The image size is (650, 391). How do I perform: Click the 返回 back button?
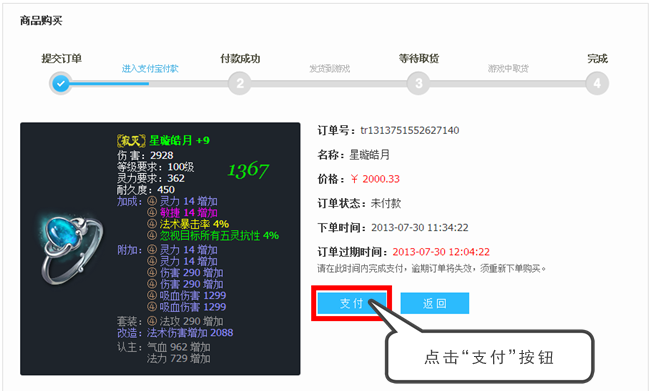click(434, 303)
